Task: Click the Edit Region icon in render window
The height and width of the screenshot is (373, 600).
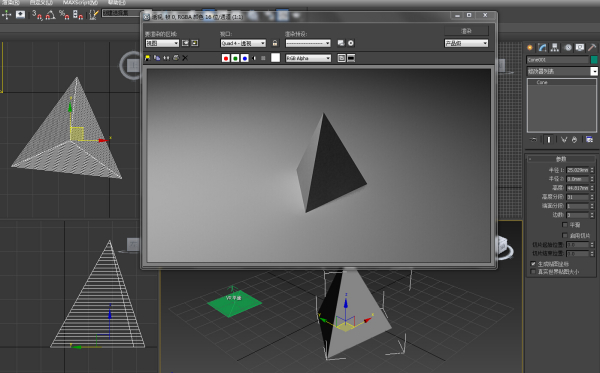Action: [x=185, y=43]
